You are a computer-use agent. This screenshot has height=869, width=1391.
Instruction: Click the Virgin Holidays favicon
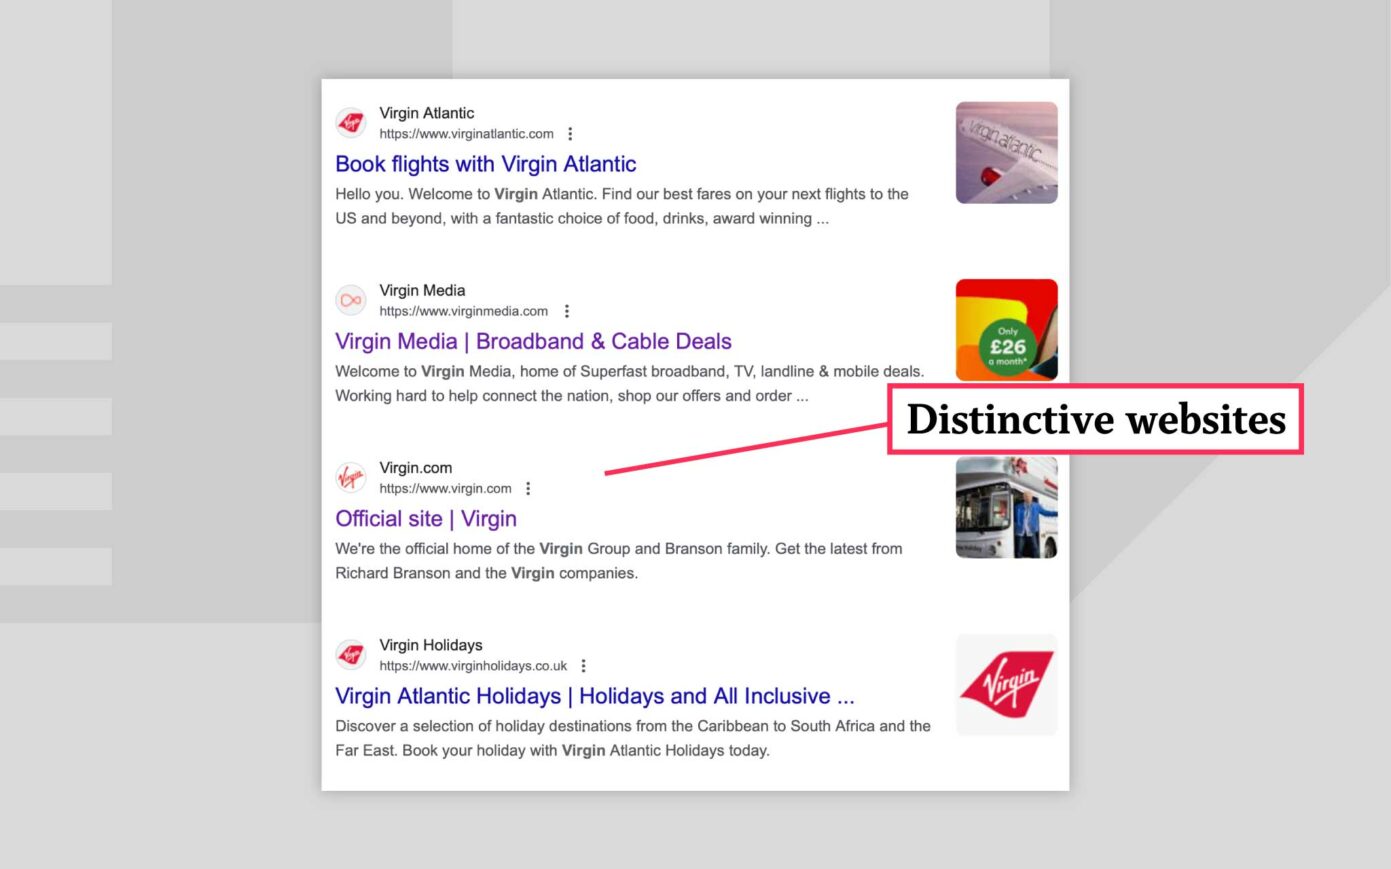pos(350,654)
